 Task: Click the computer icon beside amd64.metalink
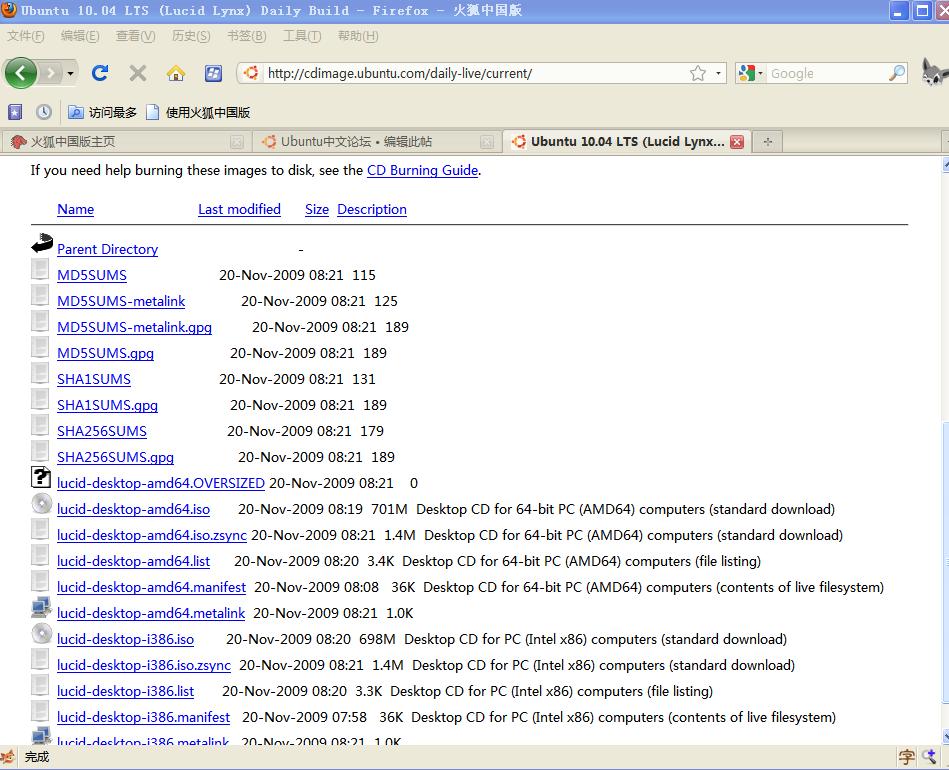(41, 607)
